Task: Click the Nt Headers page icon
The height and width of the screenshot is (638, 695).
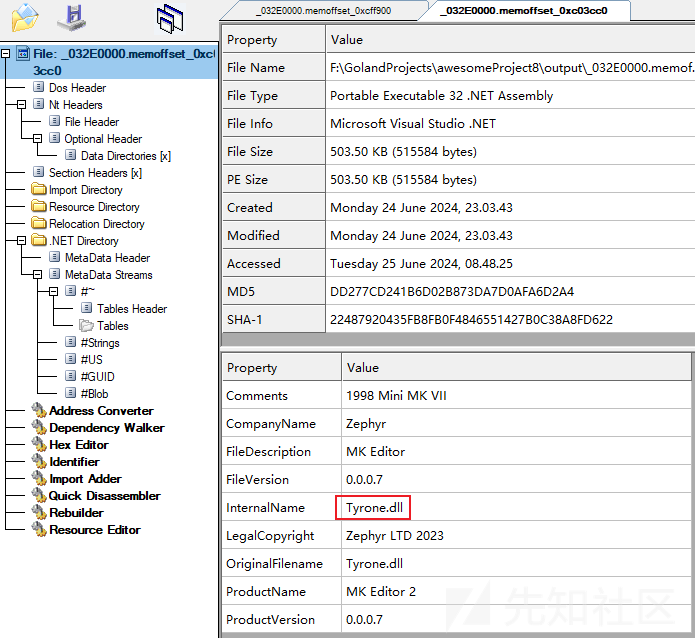Action: 39,104
